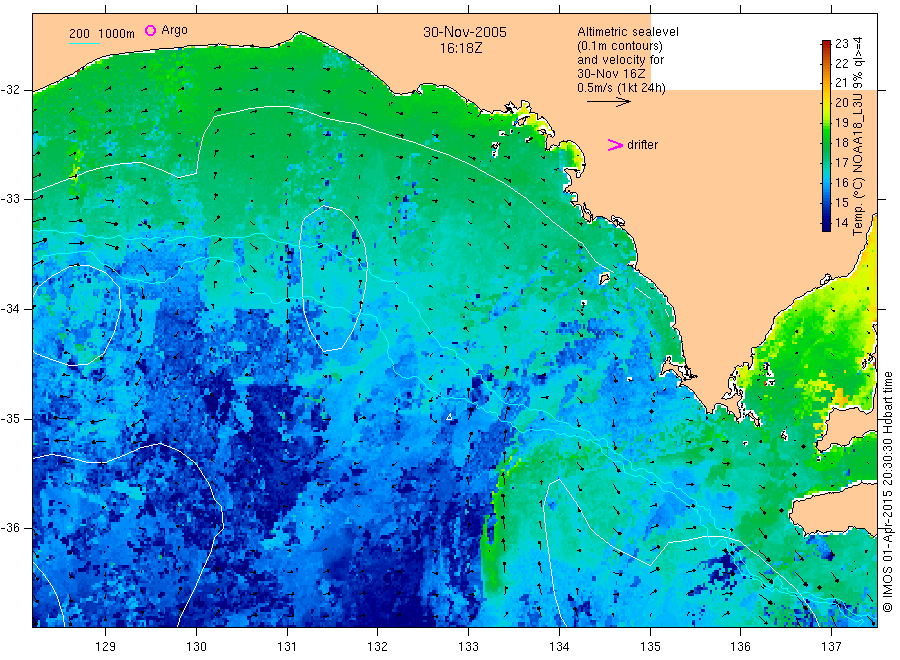This screenshot has width=900, height=660.
Task: Click the magenta Argo circle marker in legend
Action: click(x=150, y=30)
